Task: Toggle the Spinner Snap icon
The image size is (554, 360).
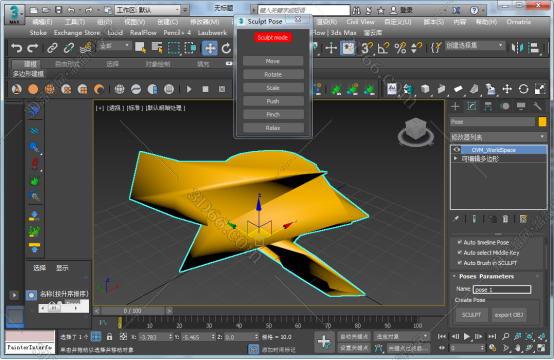Action: (x=416, y=48)
